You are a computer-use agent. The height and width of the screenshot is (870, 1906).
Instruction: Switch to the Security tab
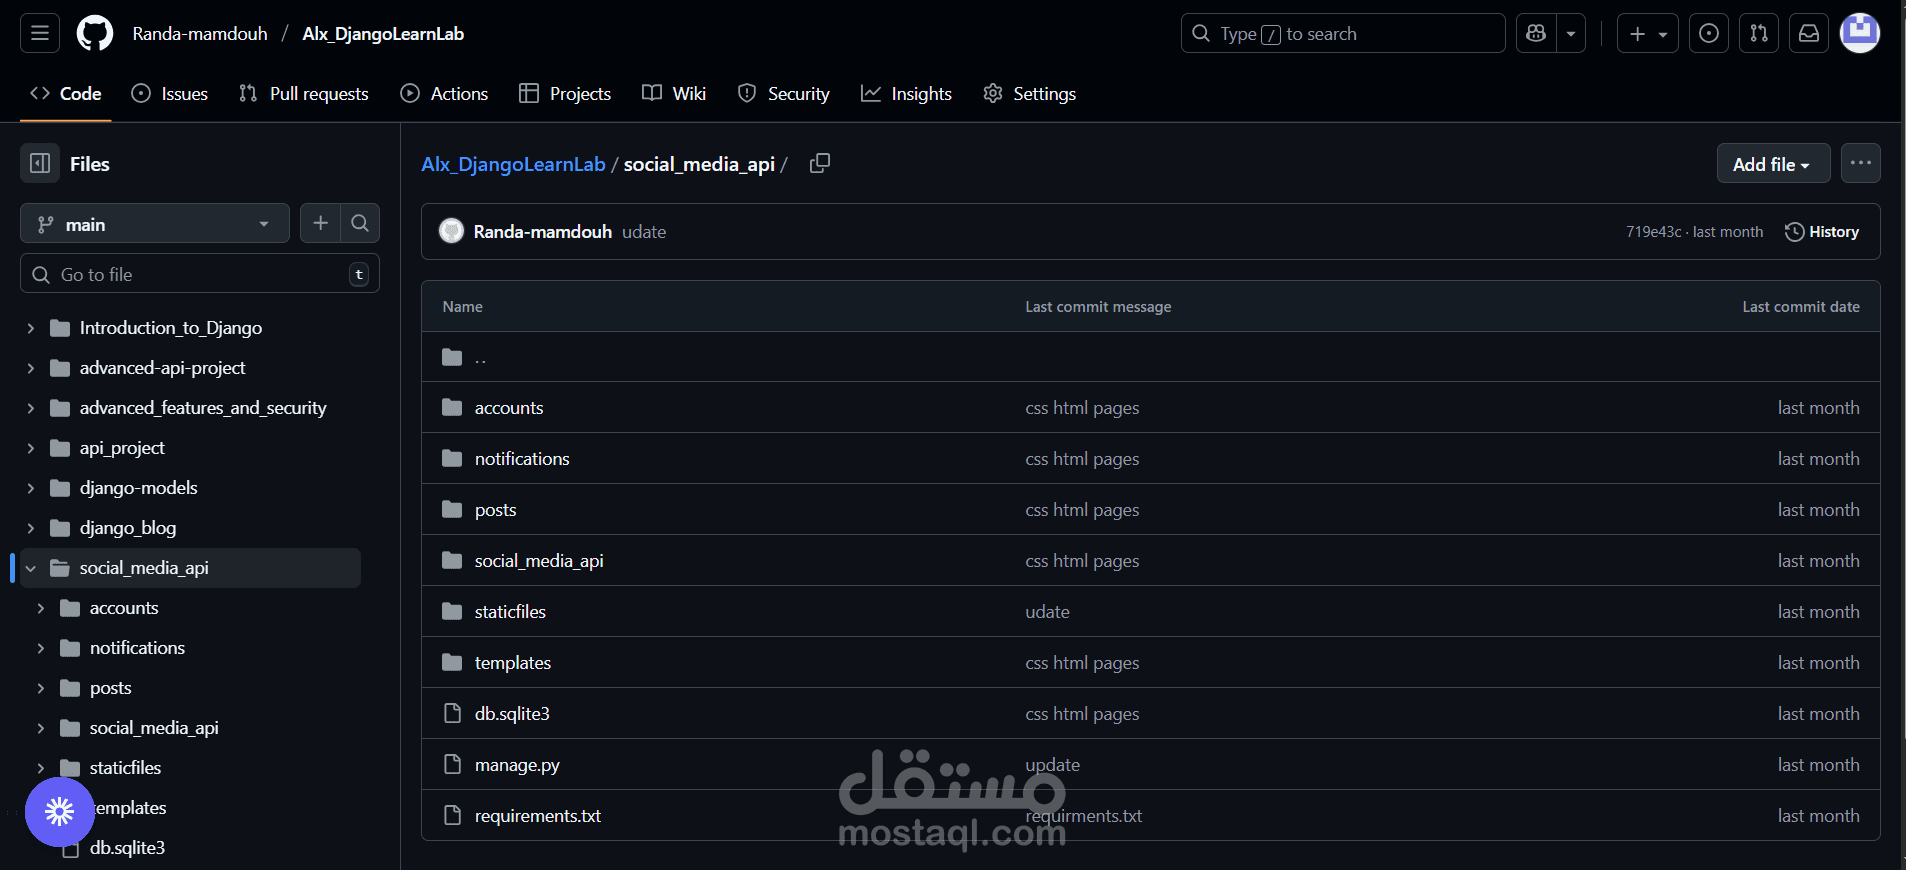(784, 94)
